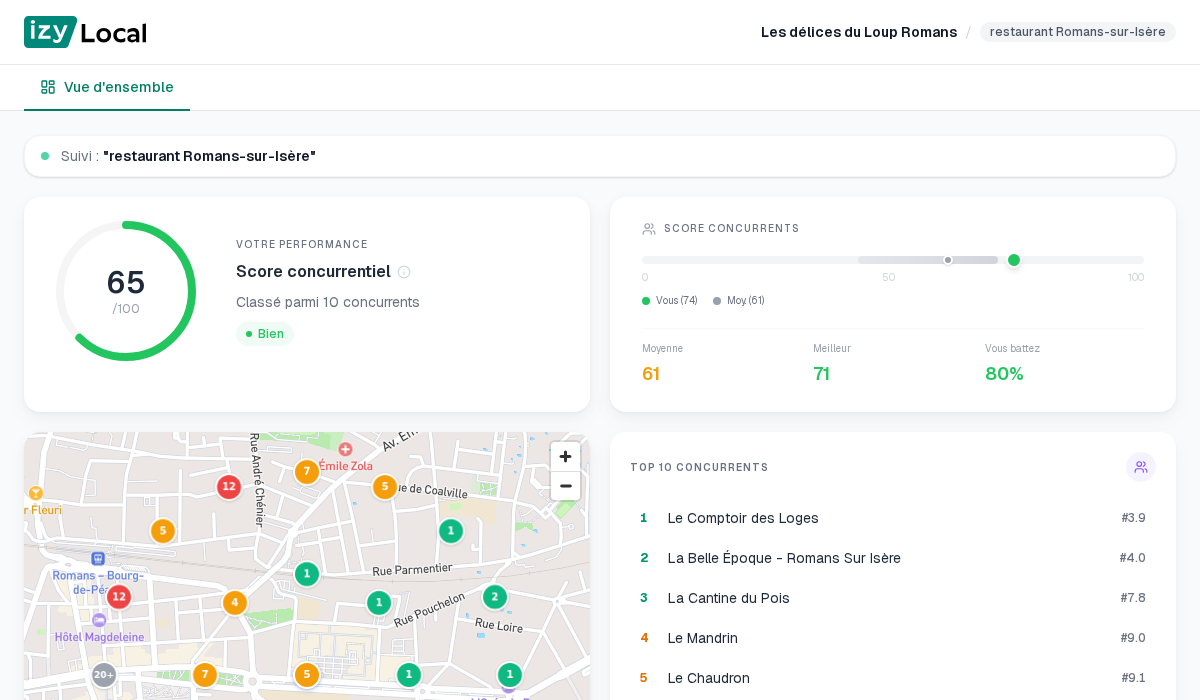Image resolution: width=1200 pixels, height=700 pixels.
Task: Click the Émile Zola hospital map icon
Action: pyautogui.click(x=346, y=450)
